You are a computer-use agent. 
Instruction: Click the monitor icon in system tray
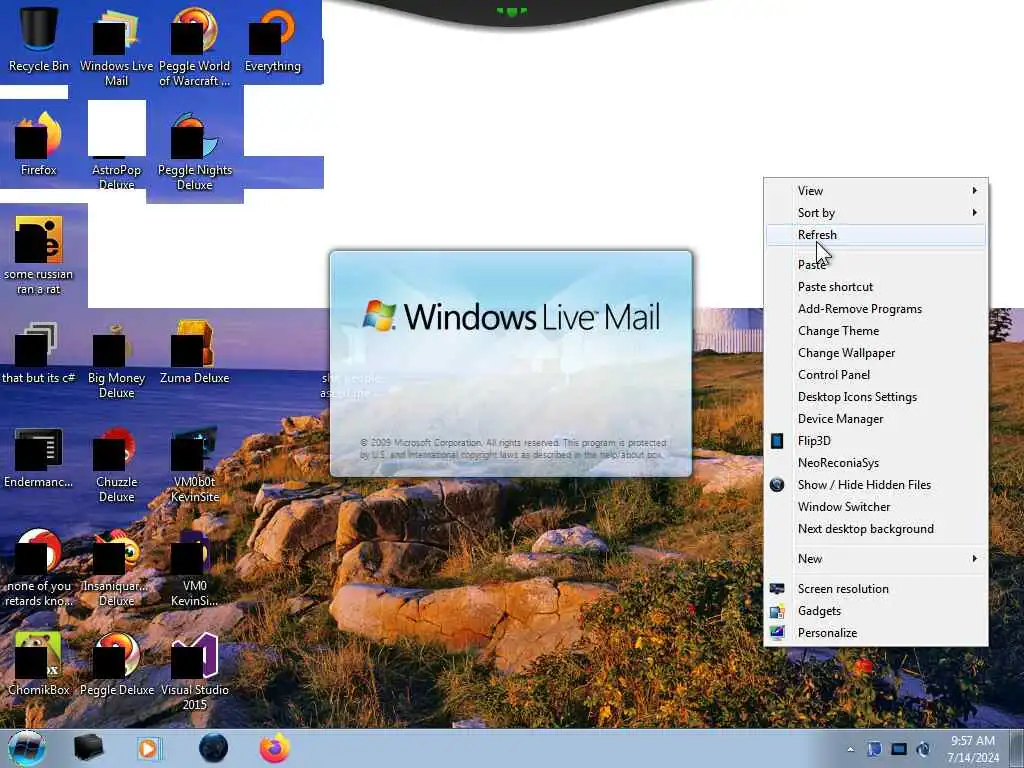point(899,749)
